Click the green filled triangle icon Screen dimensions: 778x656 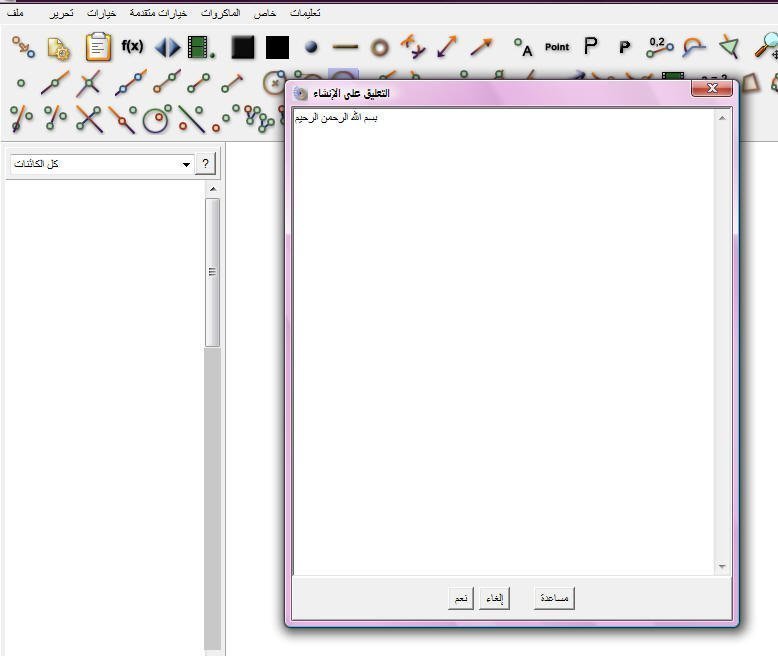(x=729, y=47)
